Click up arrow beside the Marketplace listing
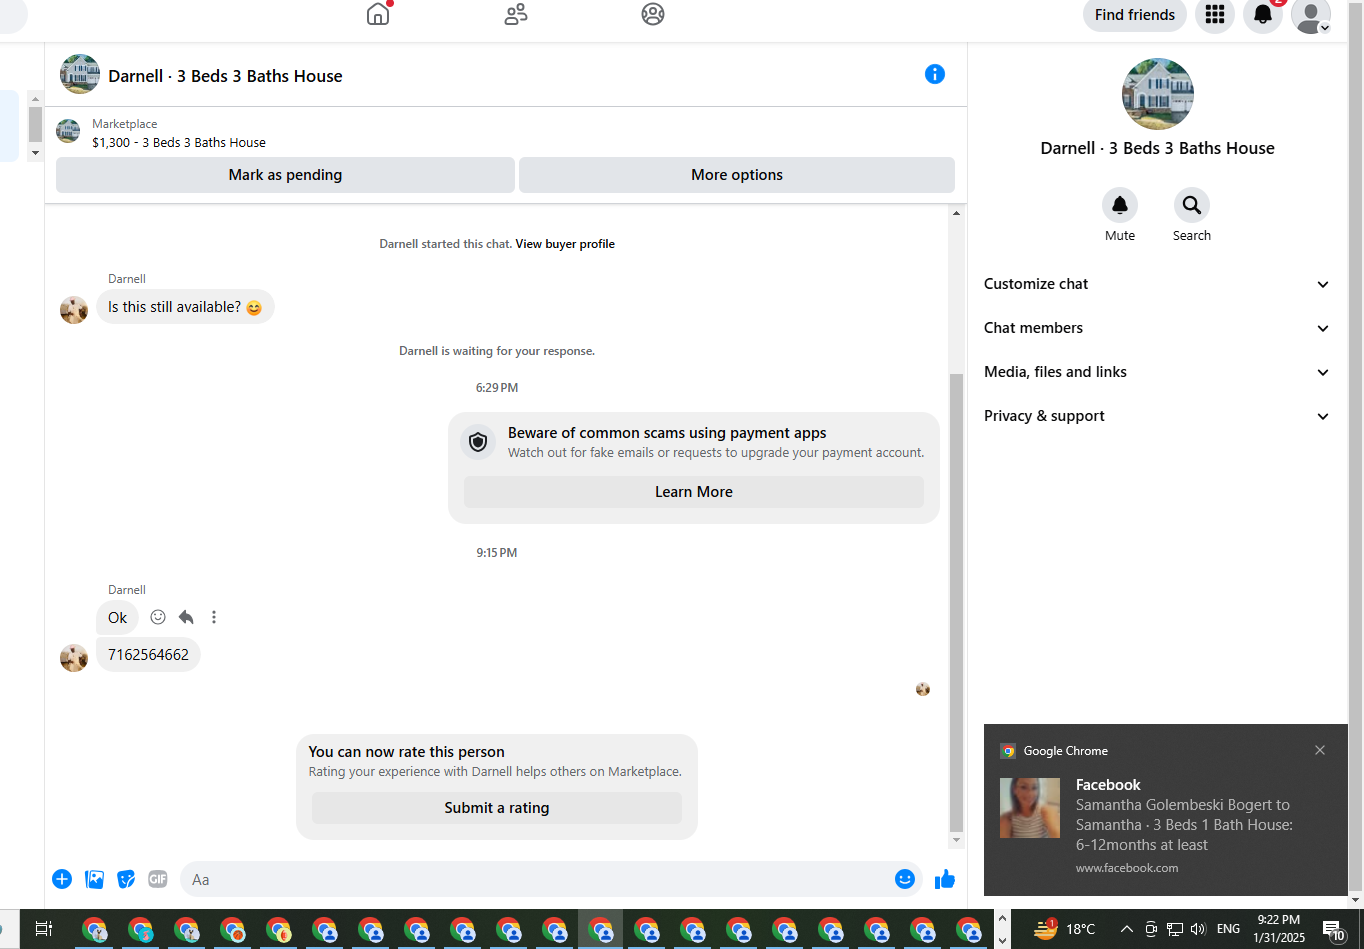This screenshot has width=1364, height=949. (x=35, y=99)
